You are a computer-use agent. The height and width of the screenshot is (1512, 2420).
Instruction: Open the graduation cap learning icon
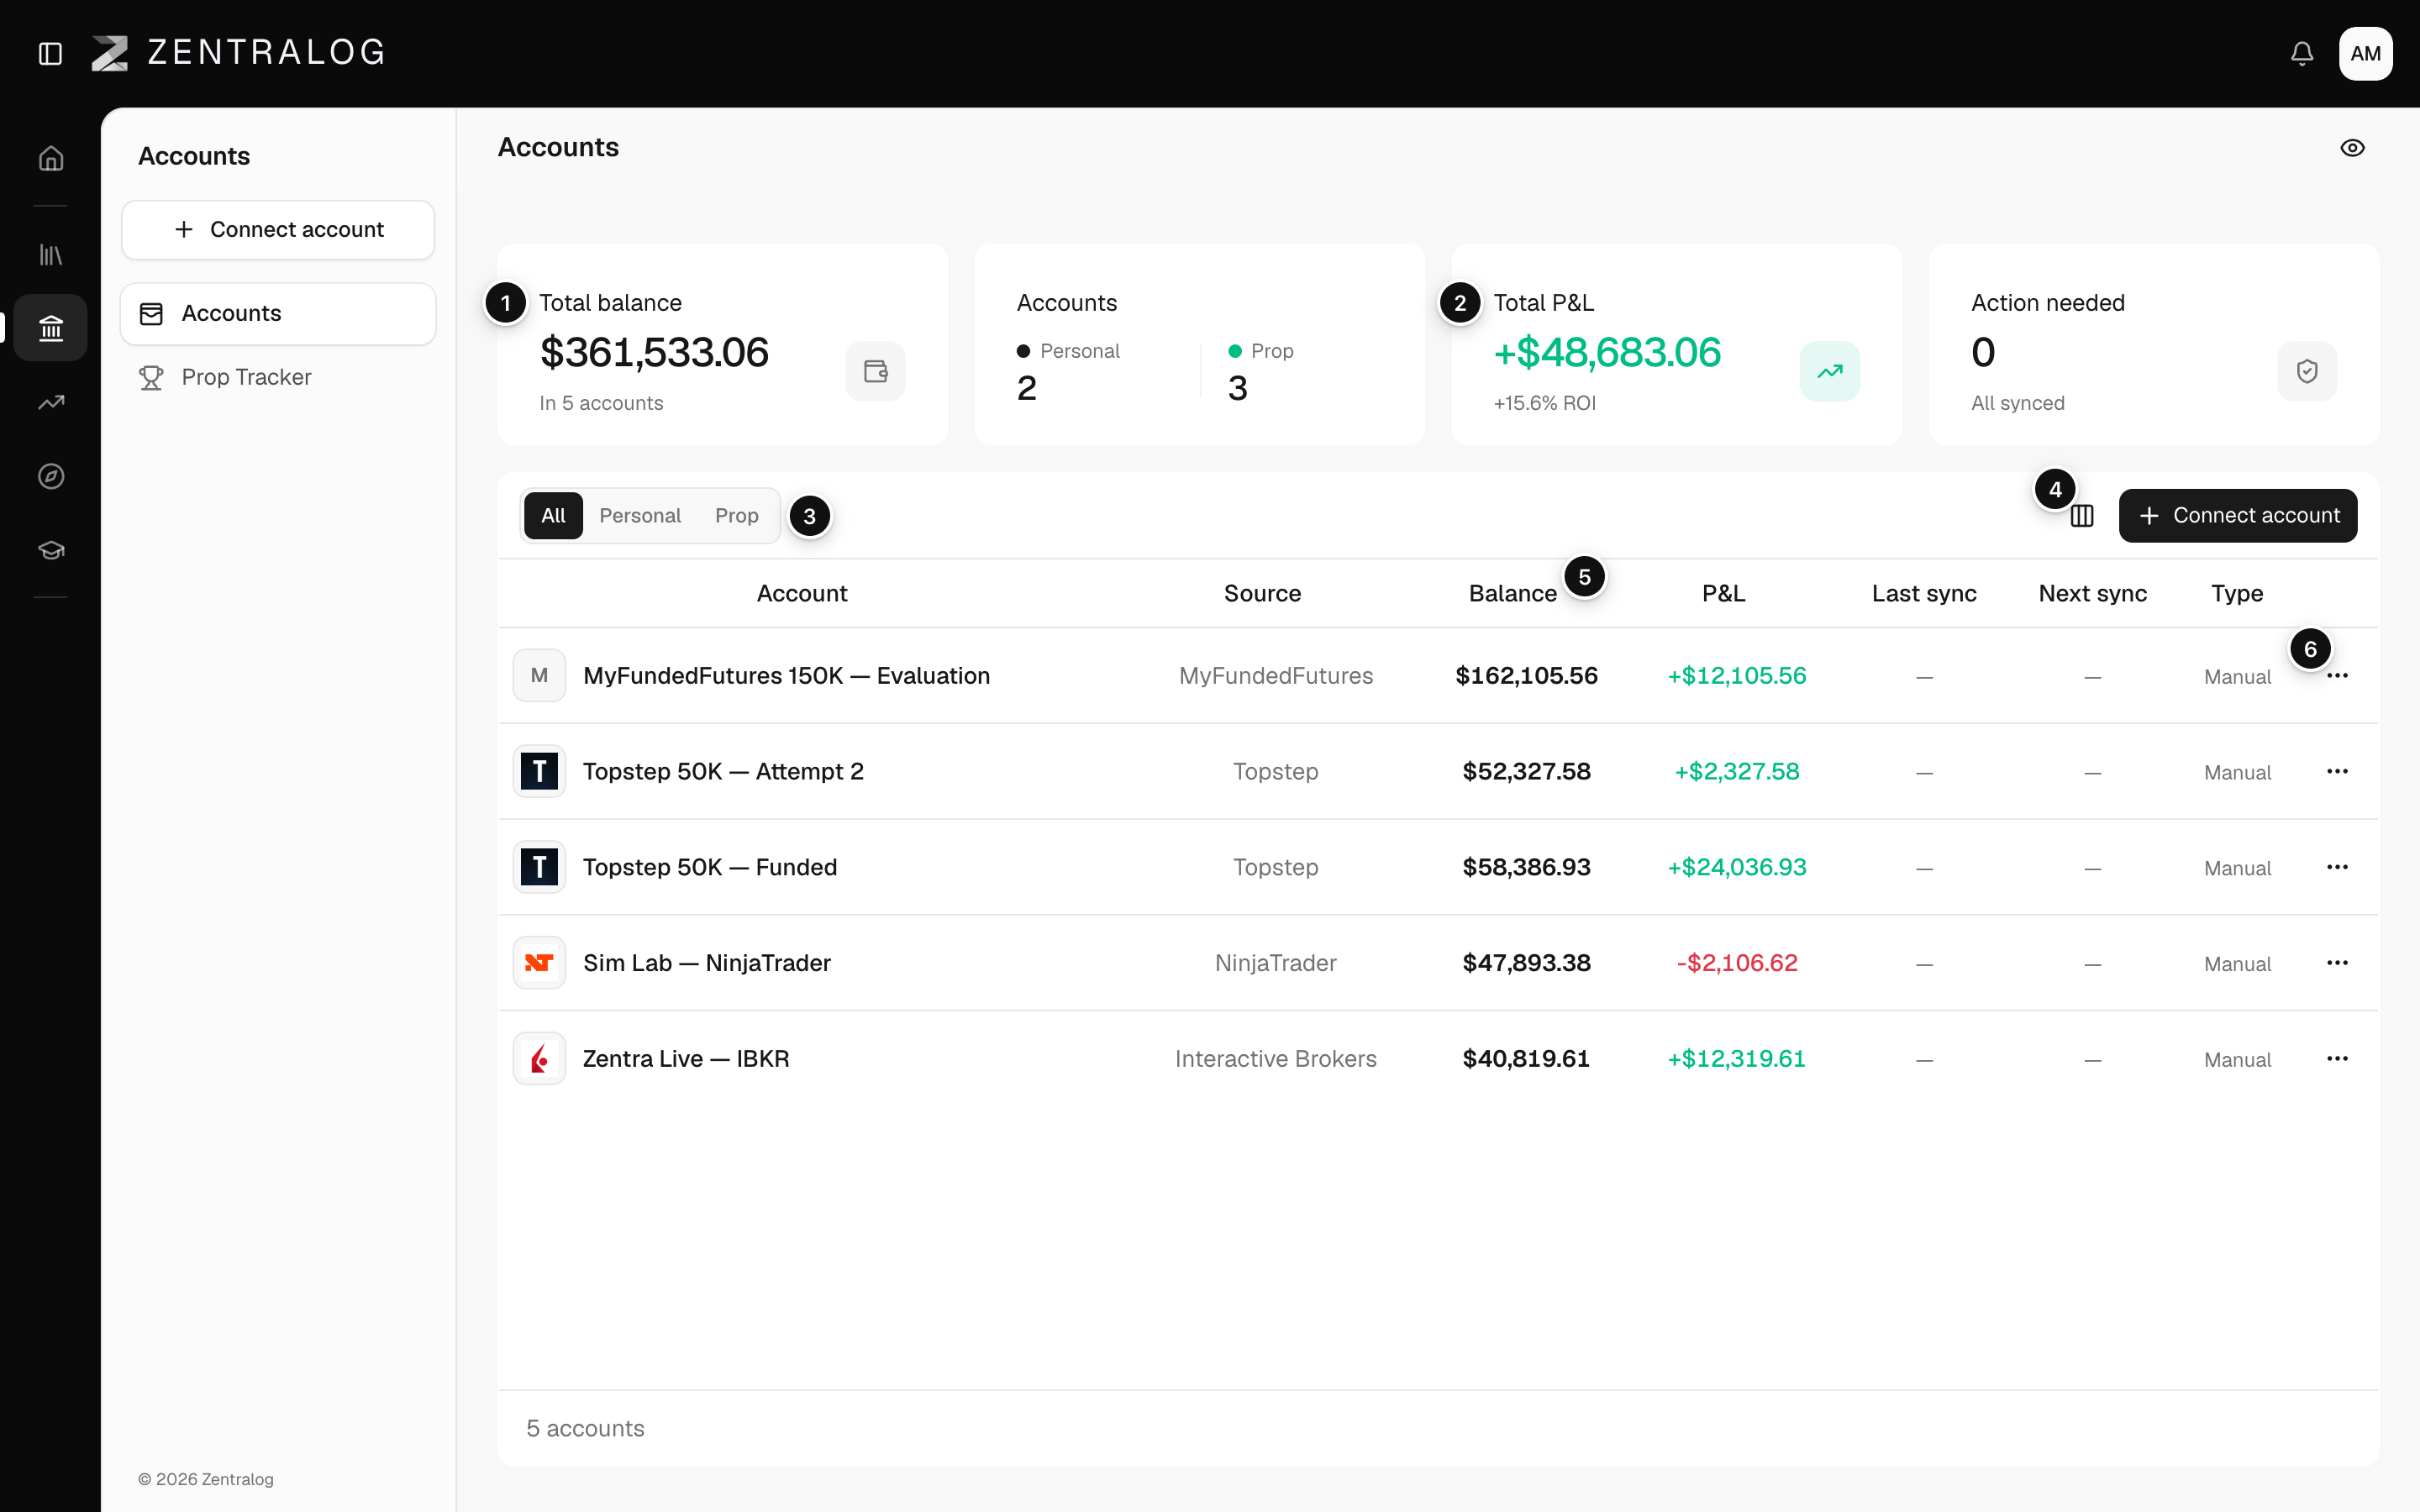pos(51,550)
